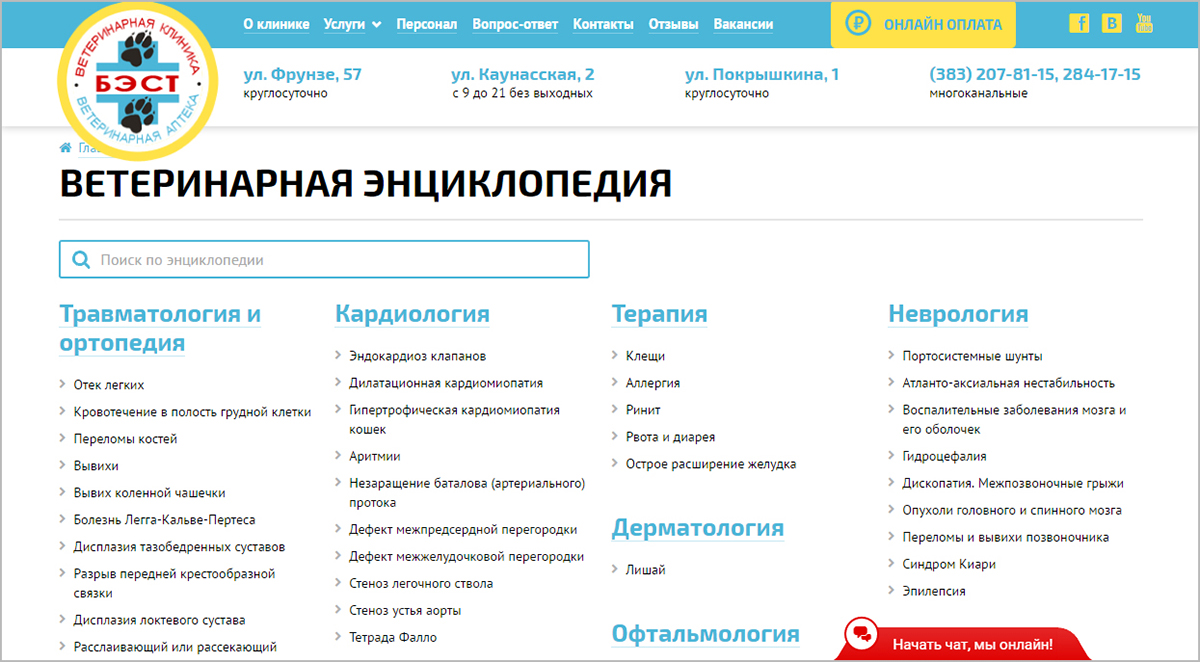Open article Вывих коленной чашечки
The image size is (1200, 662).
(149, 492)
